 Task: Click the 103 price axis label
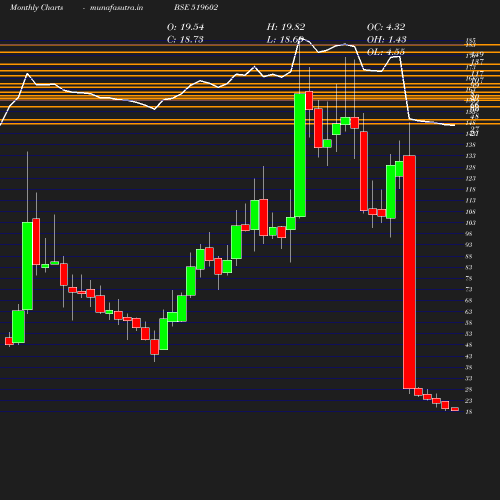(x=470, y=223)
